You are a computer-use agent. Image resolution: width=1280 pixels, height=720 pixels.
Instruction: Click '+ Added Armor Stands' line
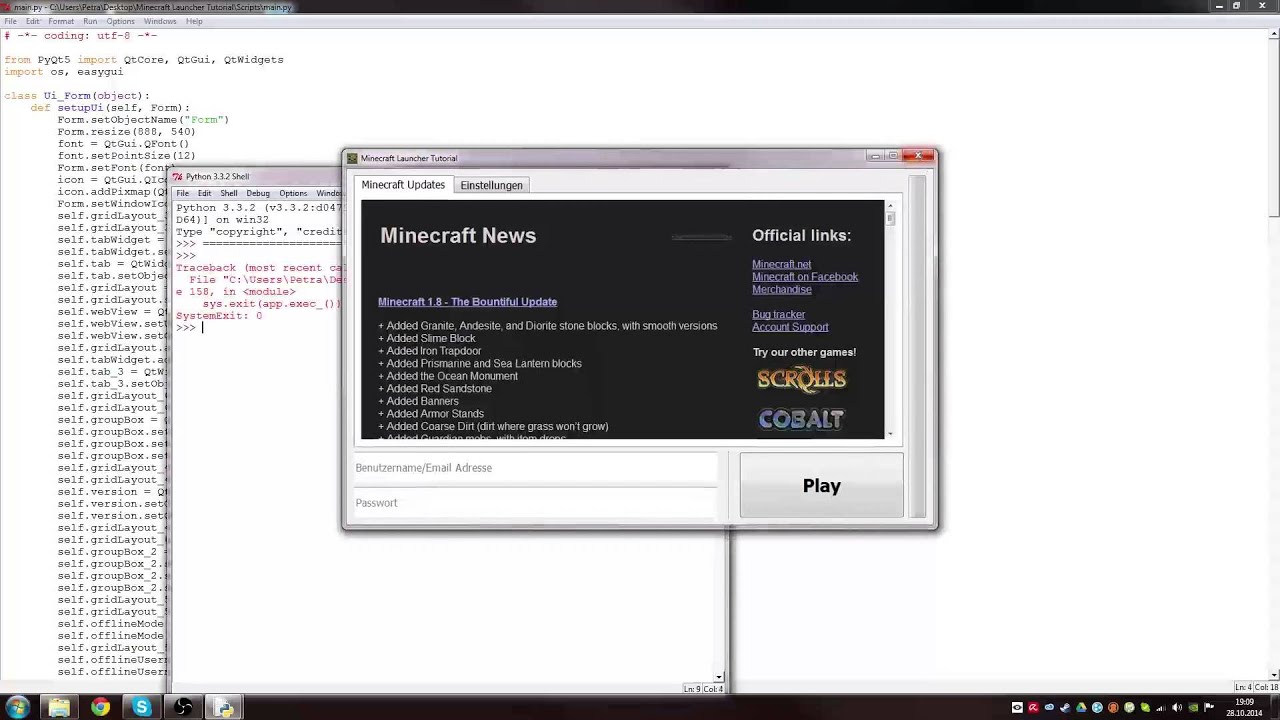(431, 414)
